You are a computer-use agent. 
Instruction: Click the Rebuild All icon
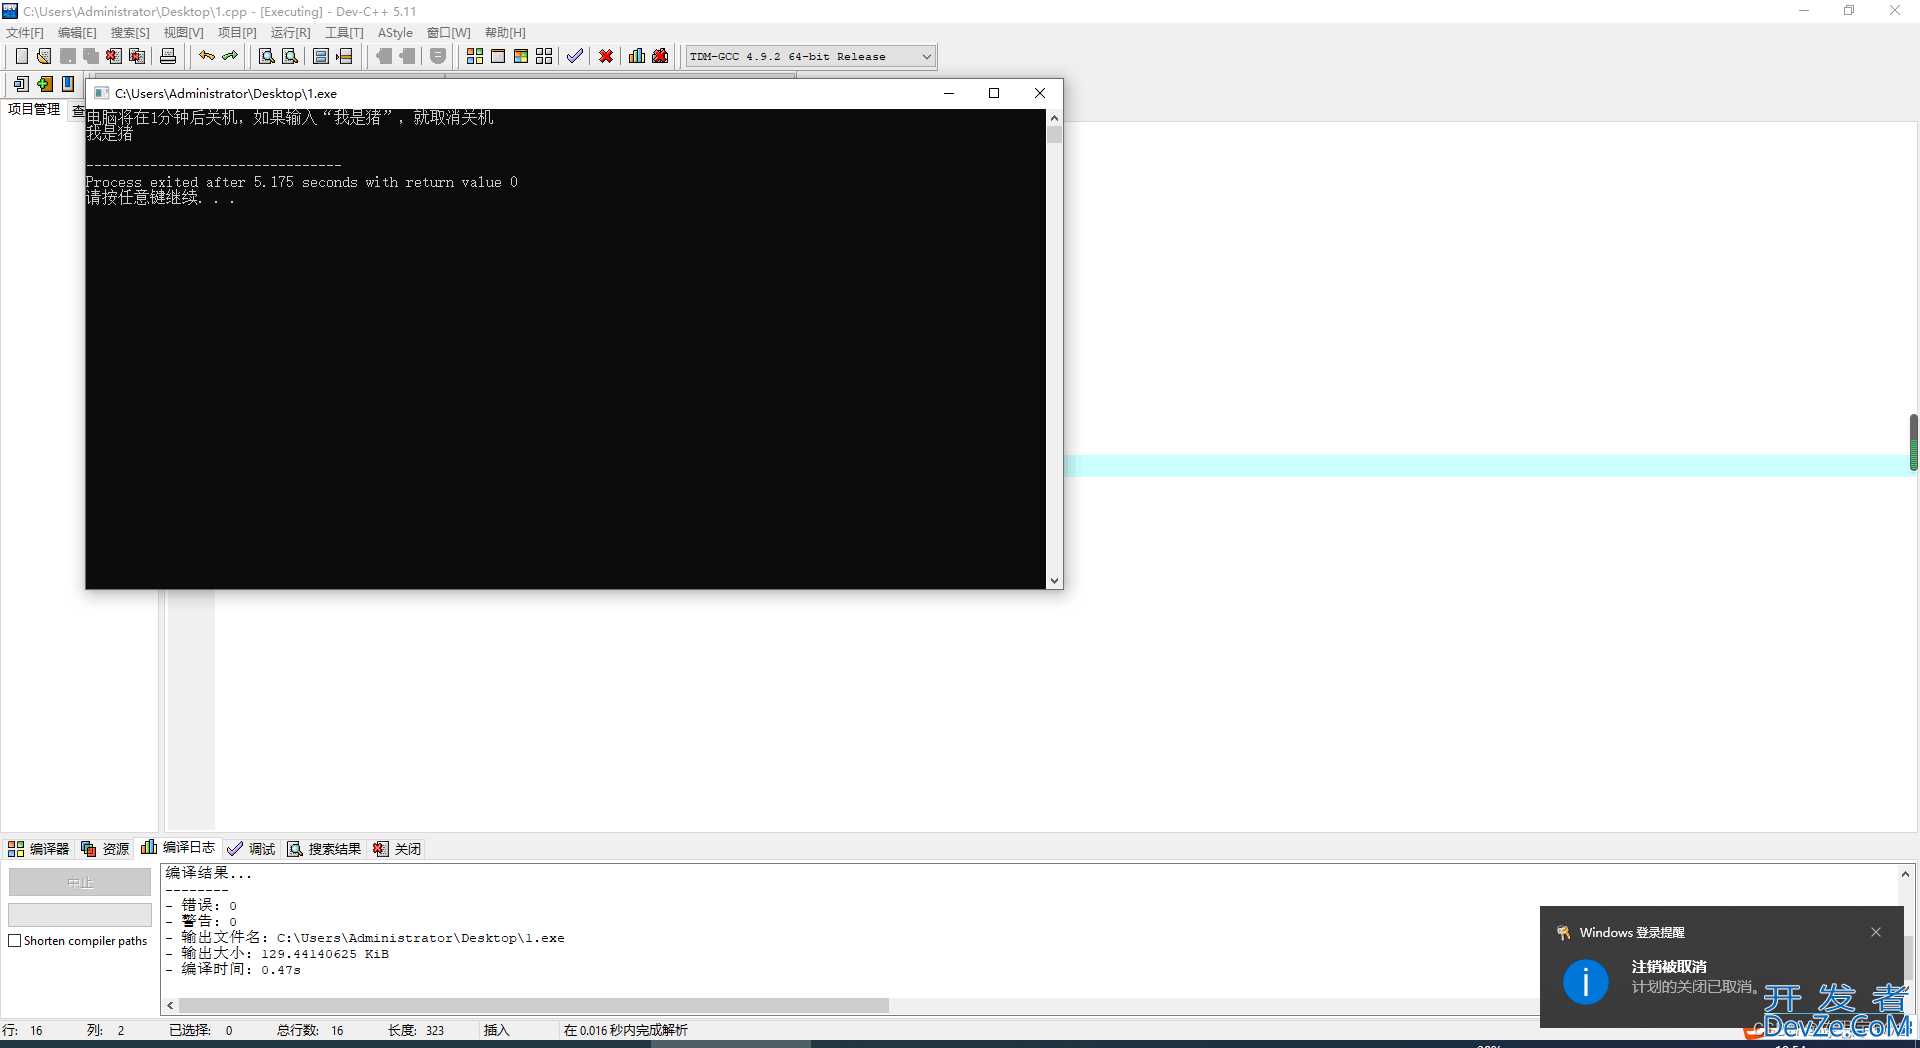(544, 56)
